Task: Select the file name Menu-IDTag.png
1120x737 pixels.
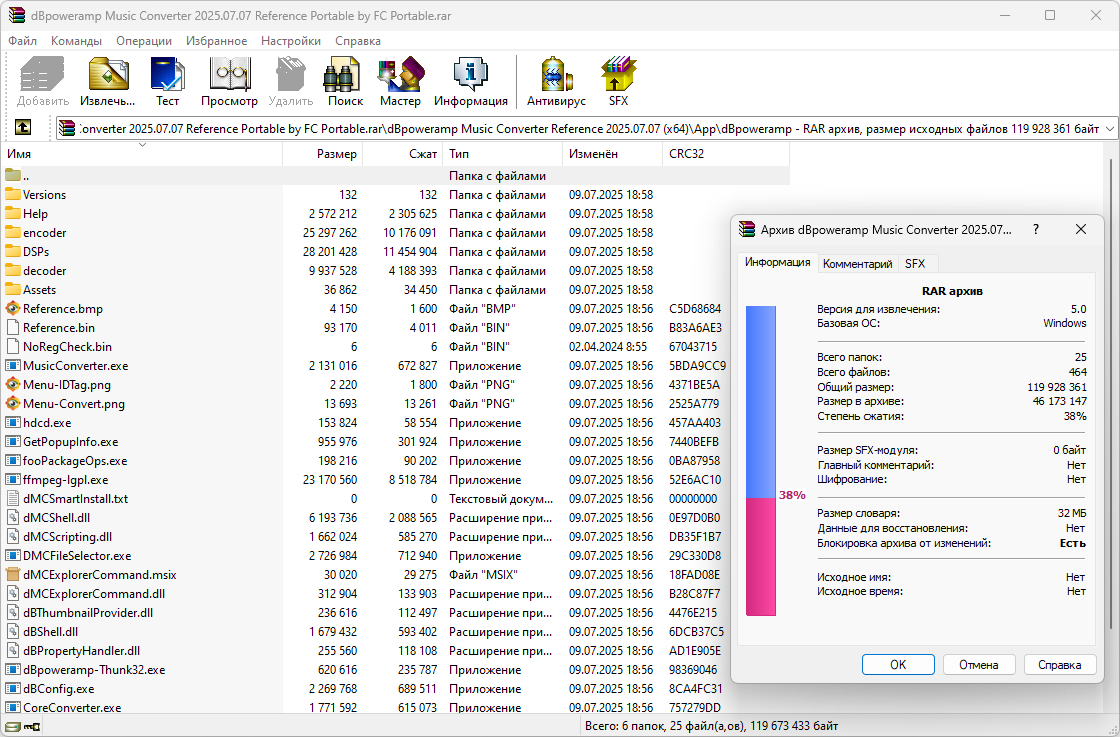Action: [67, 385]
